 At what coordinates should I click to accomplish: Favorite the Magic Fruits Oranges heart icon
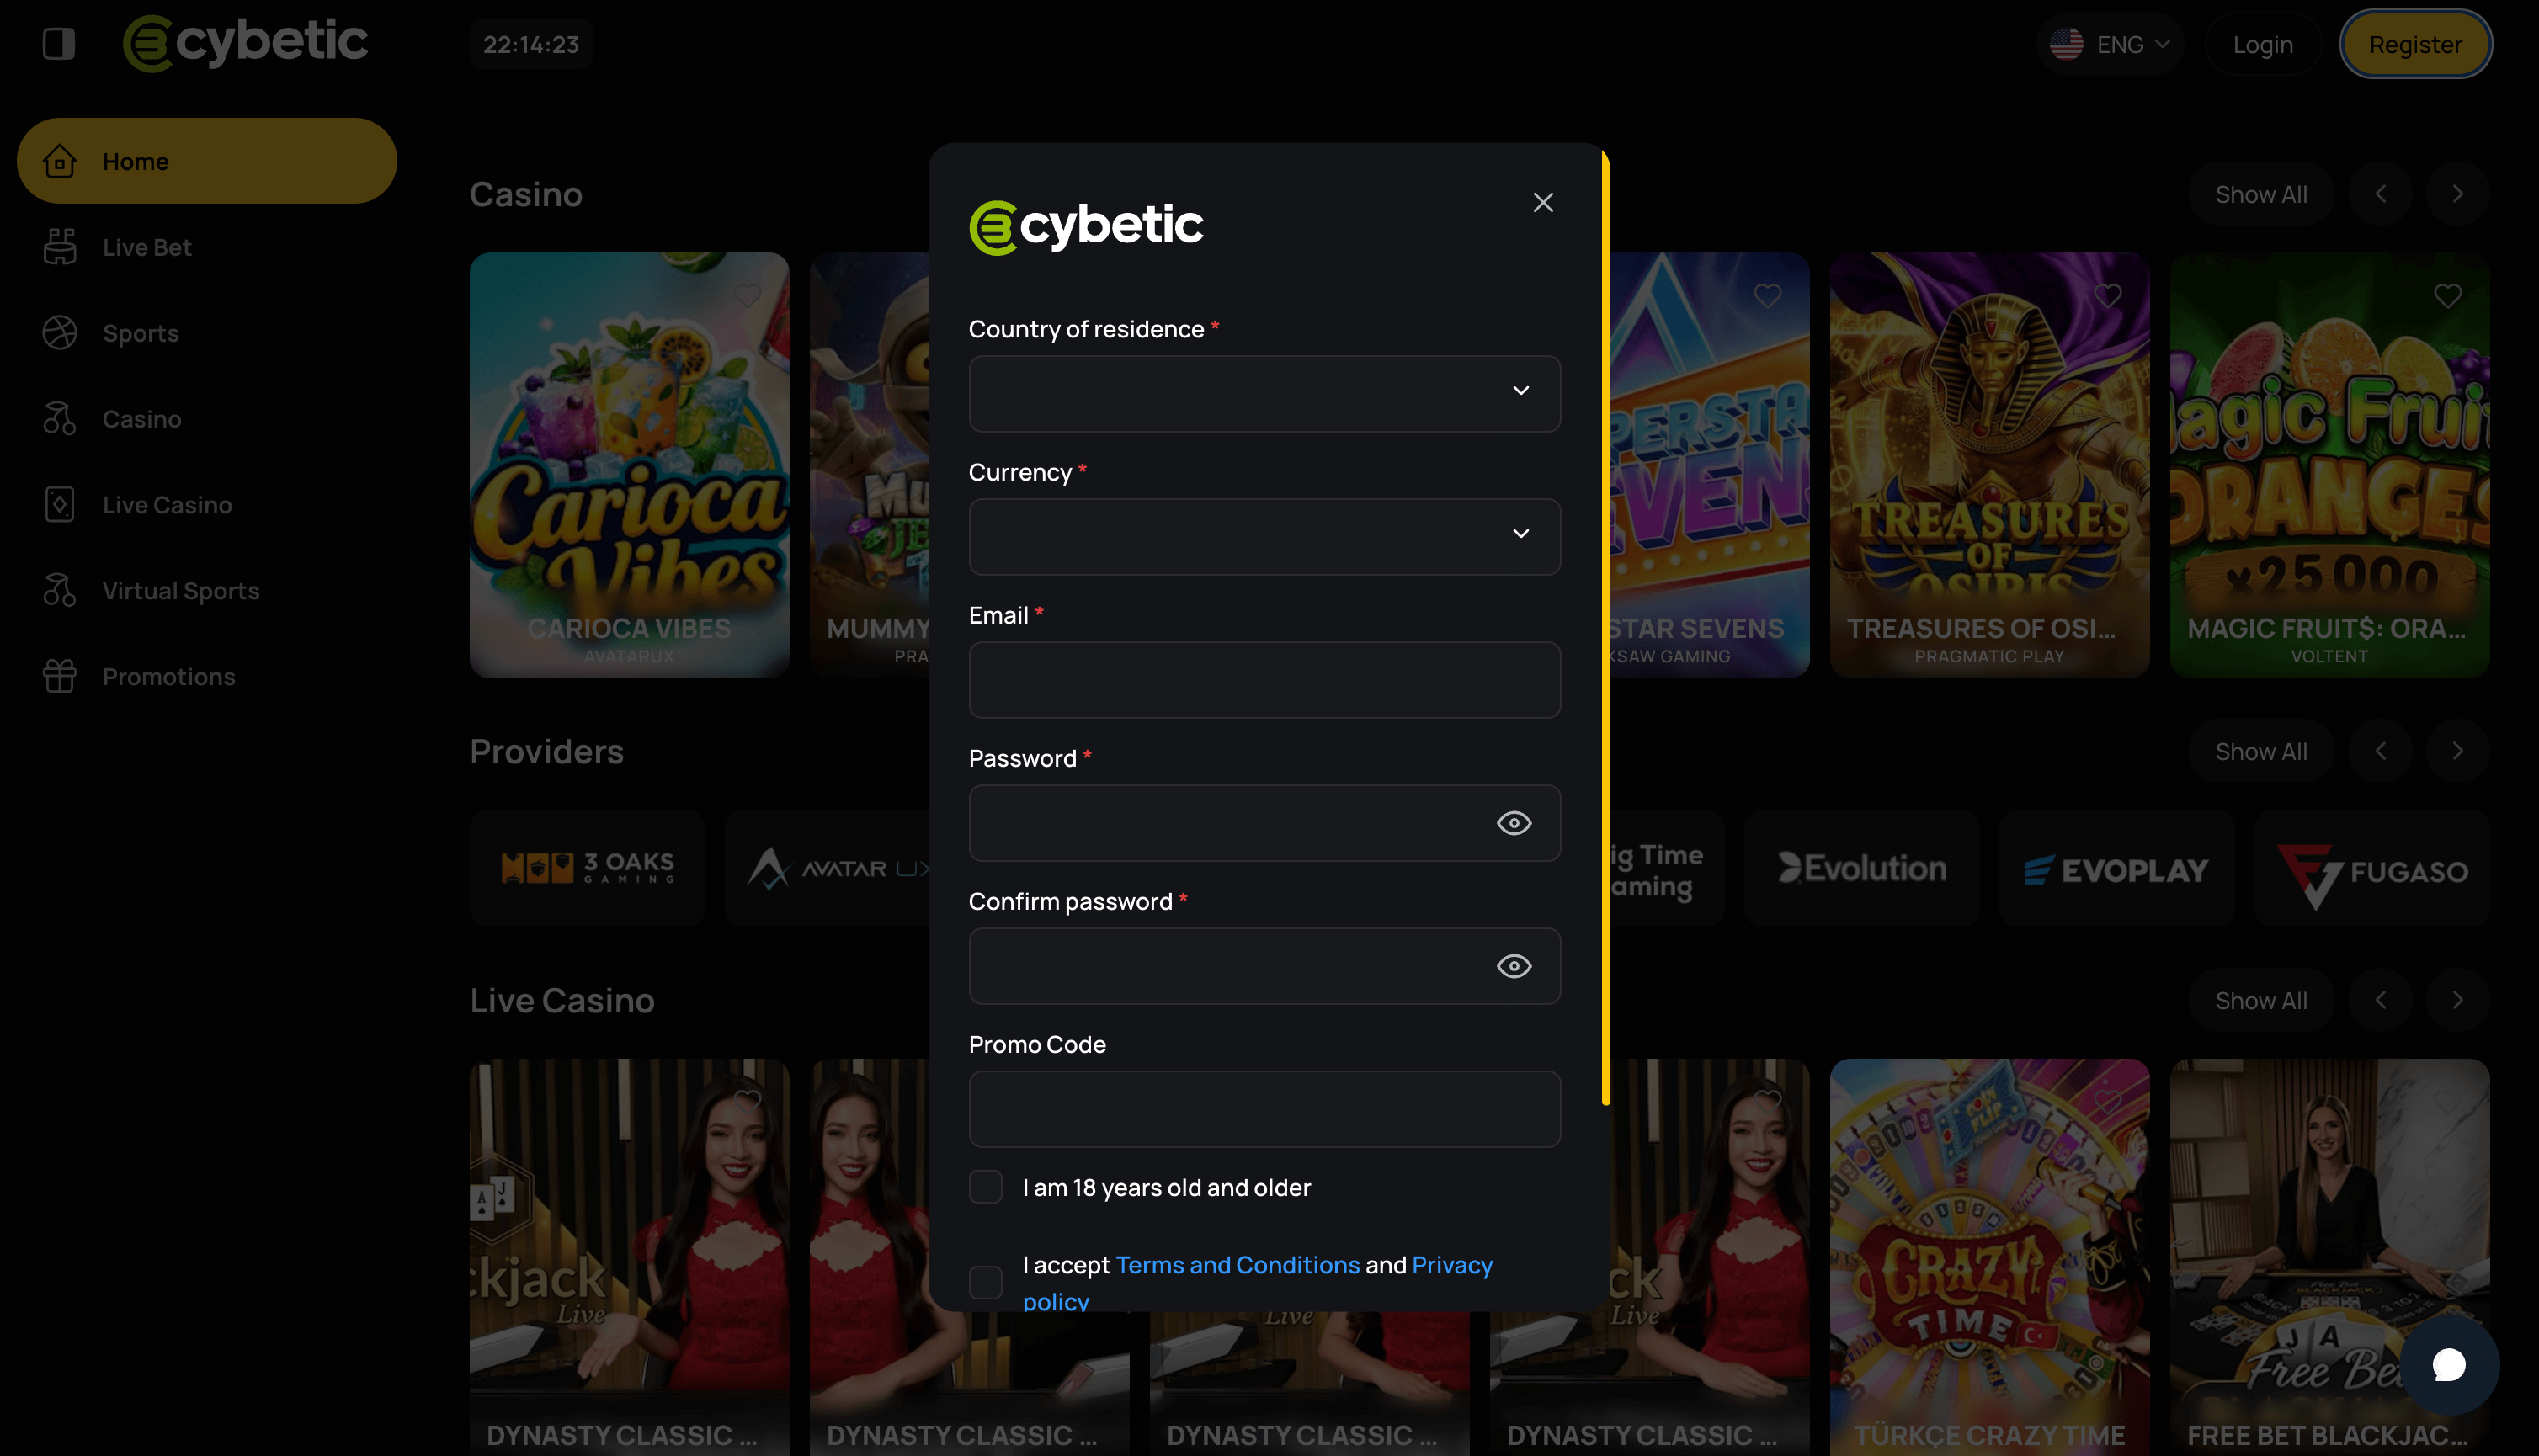coord(2448,296)
